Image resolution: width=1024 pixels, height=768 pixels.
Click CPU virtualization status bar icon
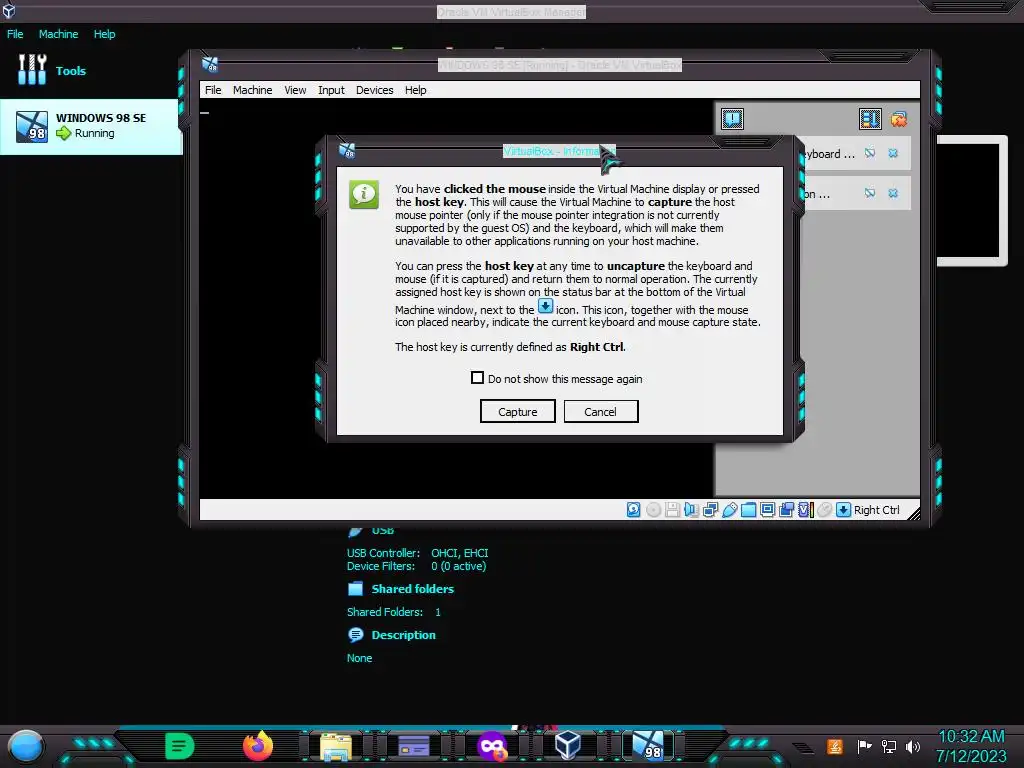click(x=806, y=510)
